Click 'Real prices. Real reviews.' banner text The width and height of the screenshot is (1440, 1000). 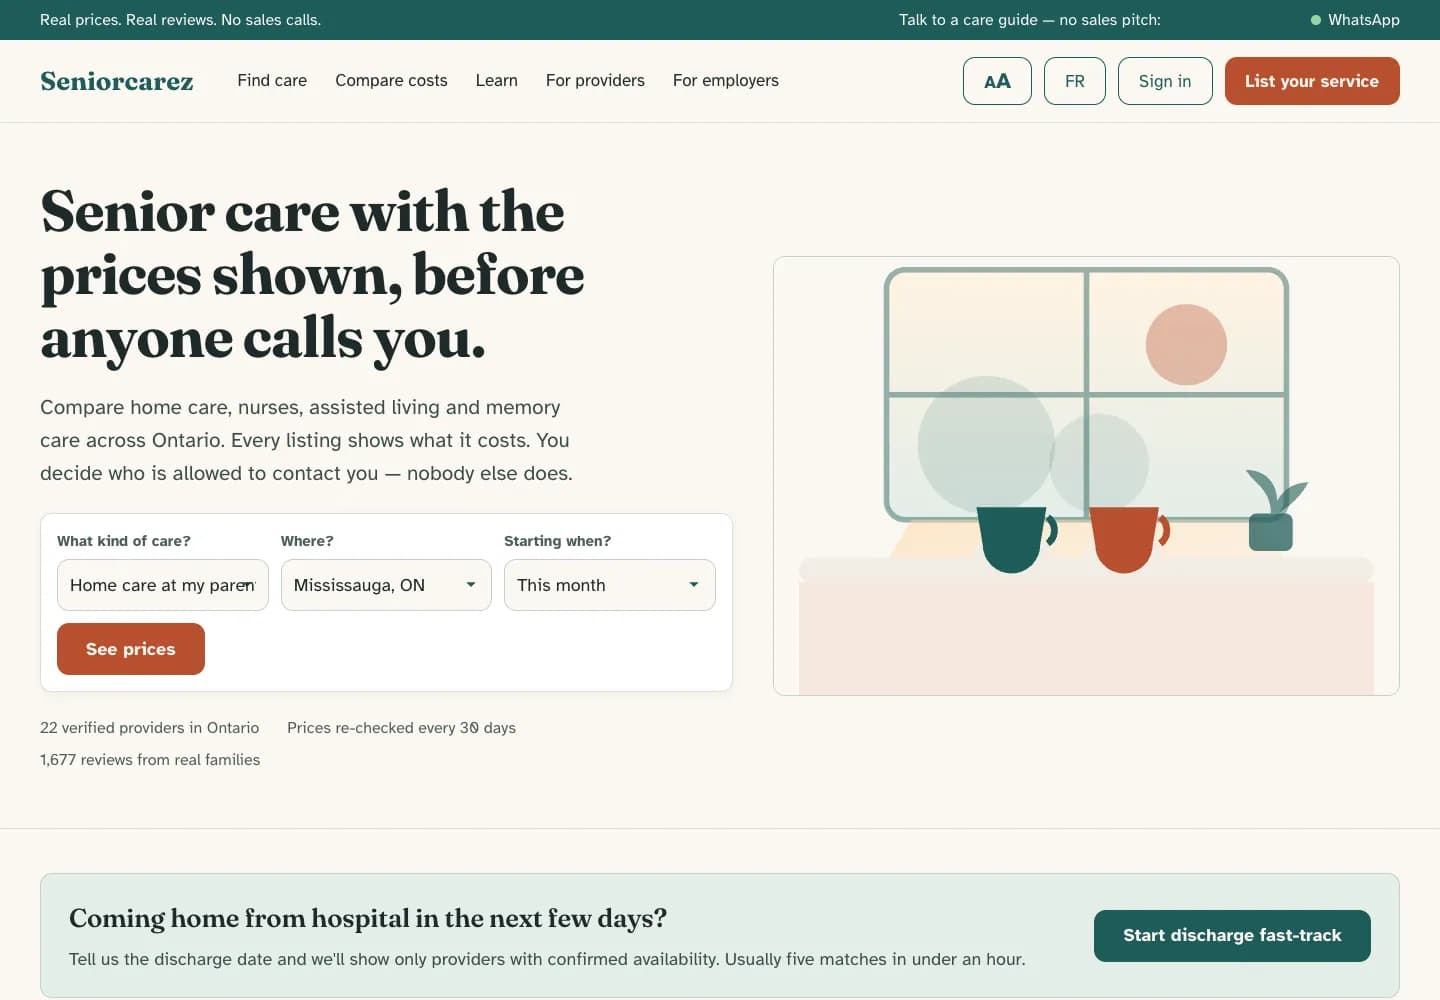tap(180, 20)
